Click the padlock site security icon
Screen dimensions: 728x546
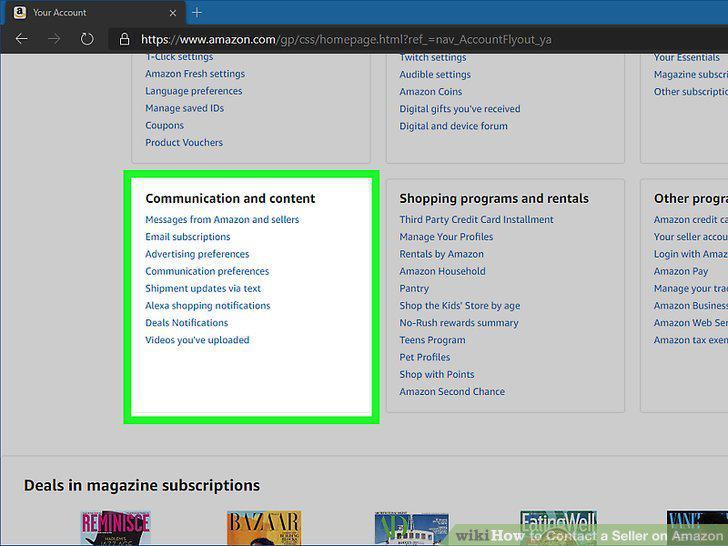point(124,39)
